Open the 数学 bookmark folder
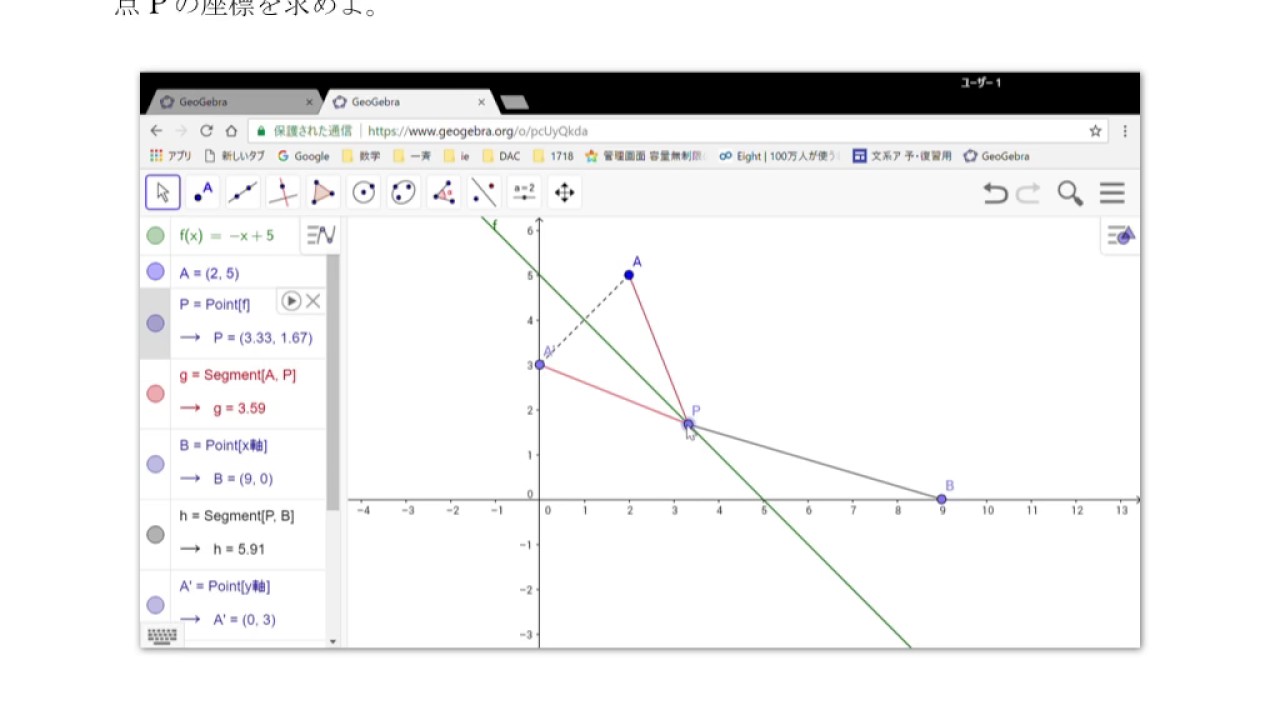The image size is (1280, 720). [361, 156]
